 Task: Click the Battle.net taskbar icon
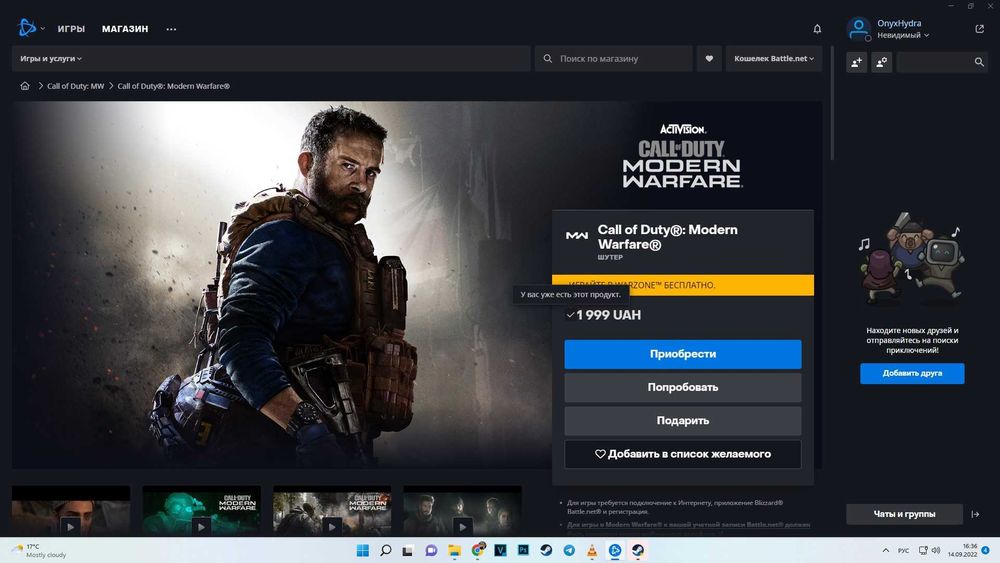click(x=615, y=550)
